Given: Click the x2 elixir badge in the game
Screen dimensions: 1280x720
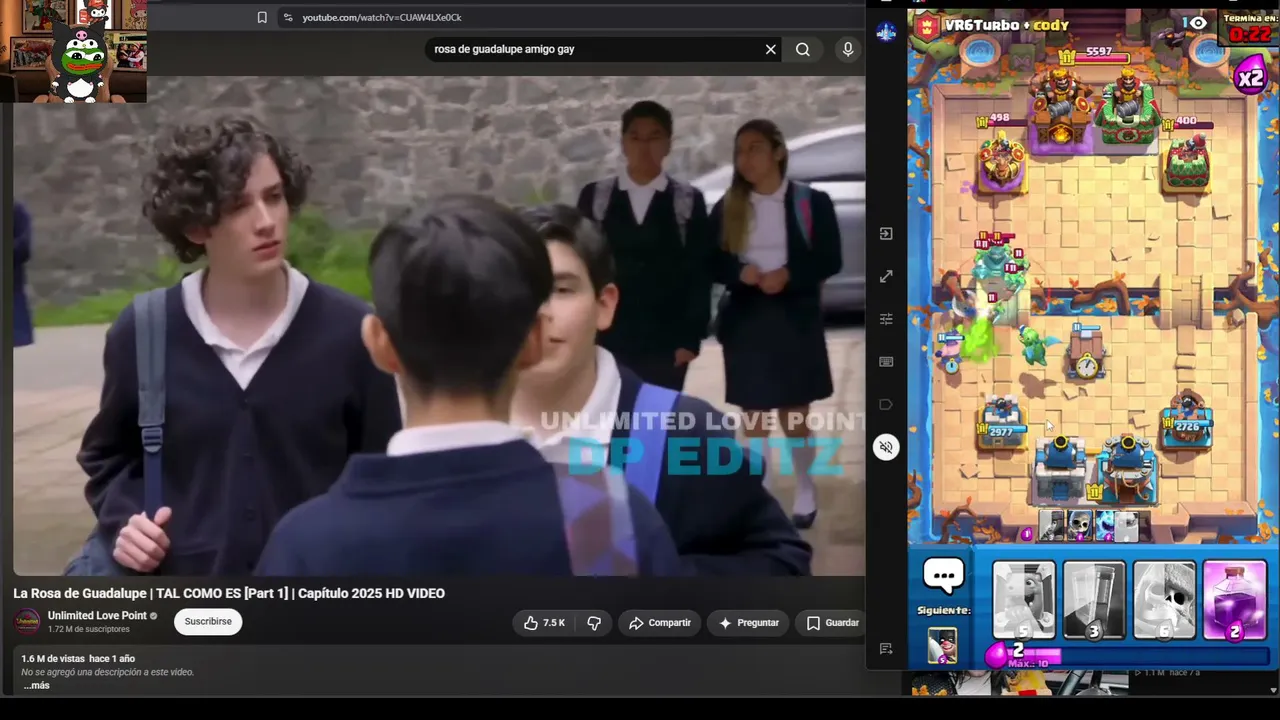Looking at the screenshot, I should [x=1250, y=77].
